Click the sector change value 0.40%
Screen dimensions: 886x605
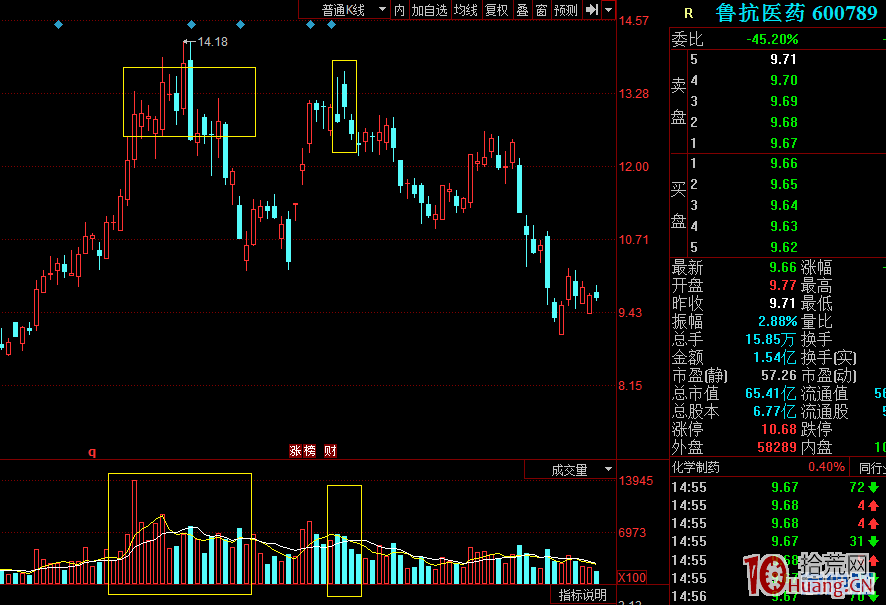(826, 467)
